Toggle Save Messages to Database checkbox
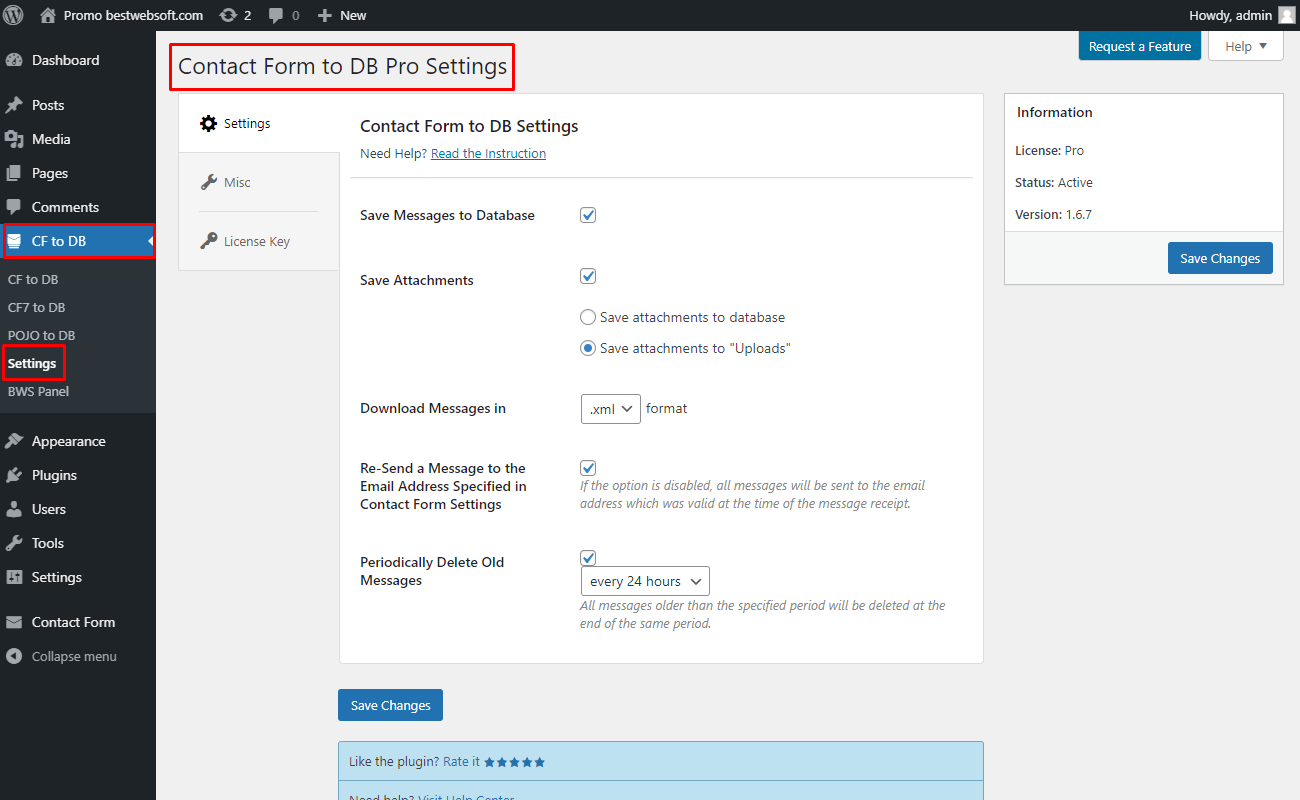The image size is (1300, 800). pos(588,215)
